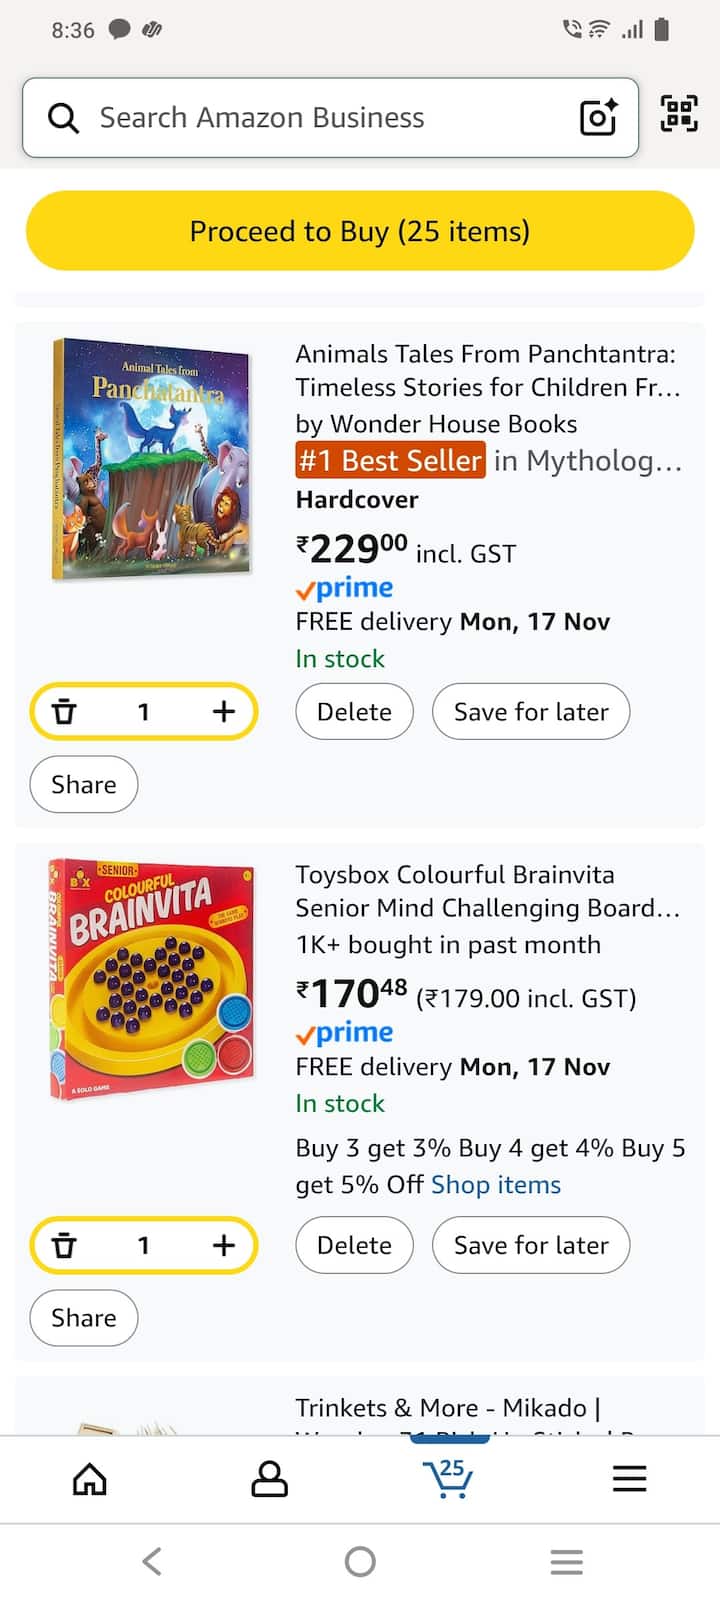Add one more Brainvita with plus
Image resolution: width=720 pixels, height=1600 pixels.
coord(224,1245)
